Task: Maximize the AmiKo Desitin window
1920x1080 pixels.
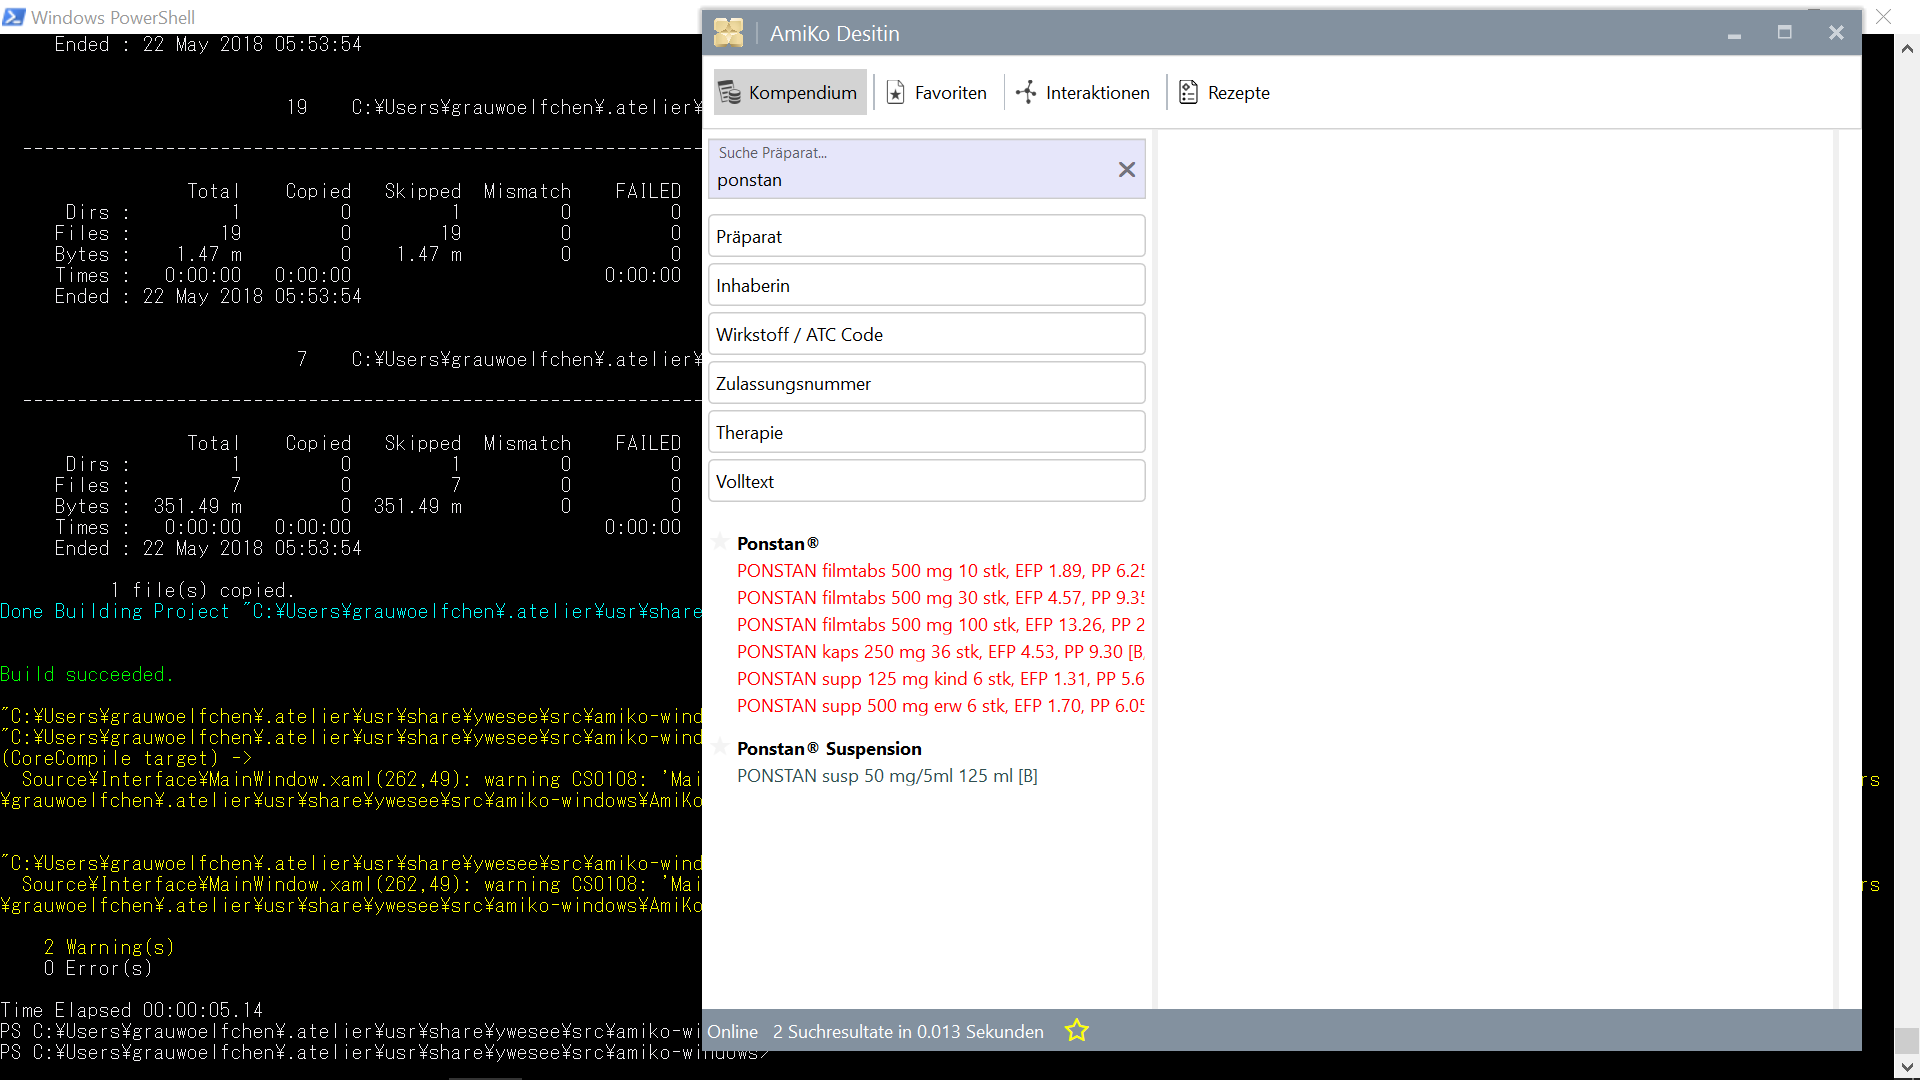Action: tap(1784, 33)
